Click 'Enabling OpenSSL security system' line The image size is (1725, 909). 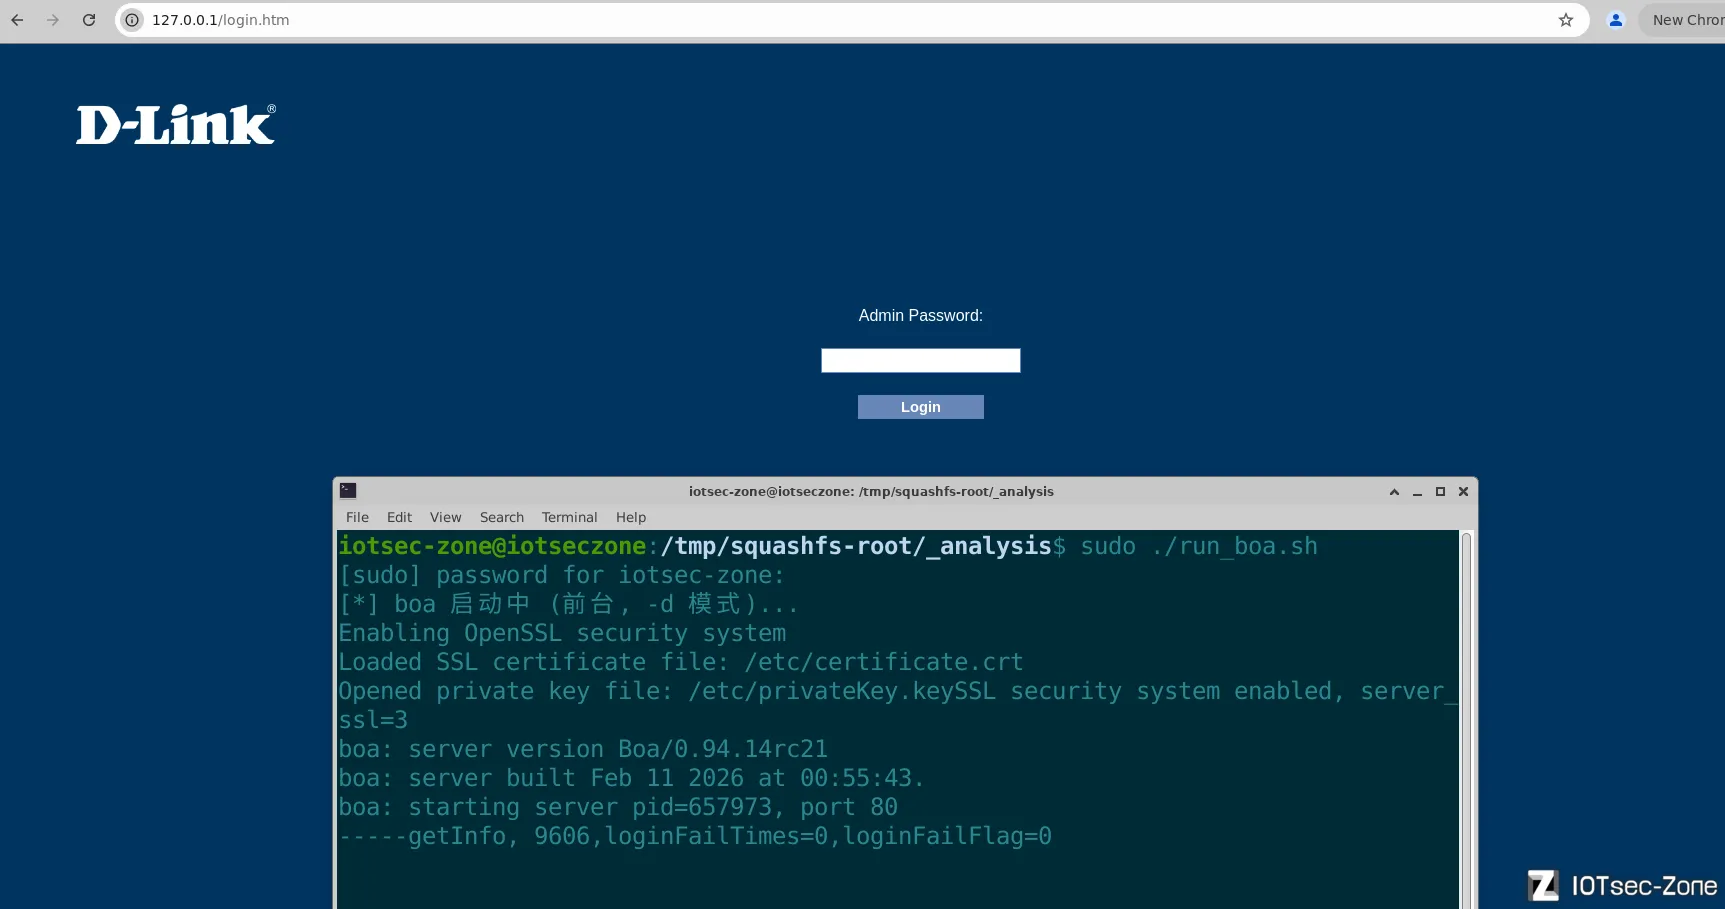coord(562,633)
